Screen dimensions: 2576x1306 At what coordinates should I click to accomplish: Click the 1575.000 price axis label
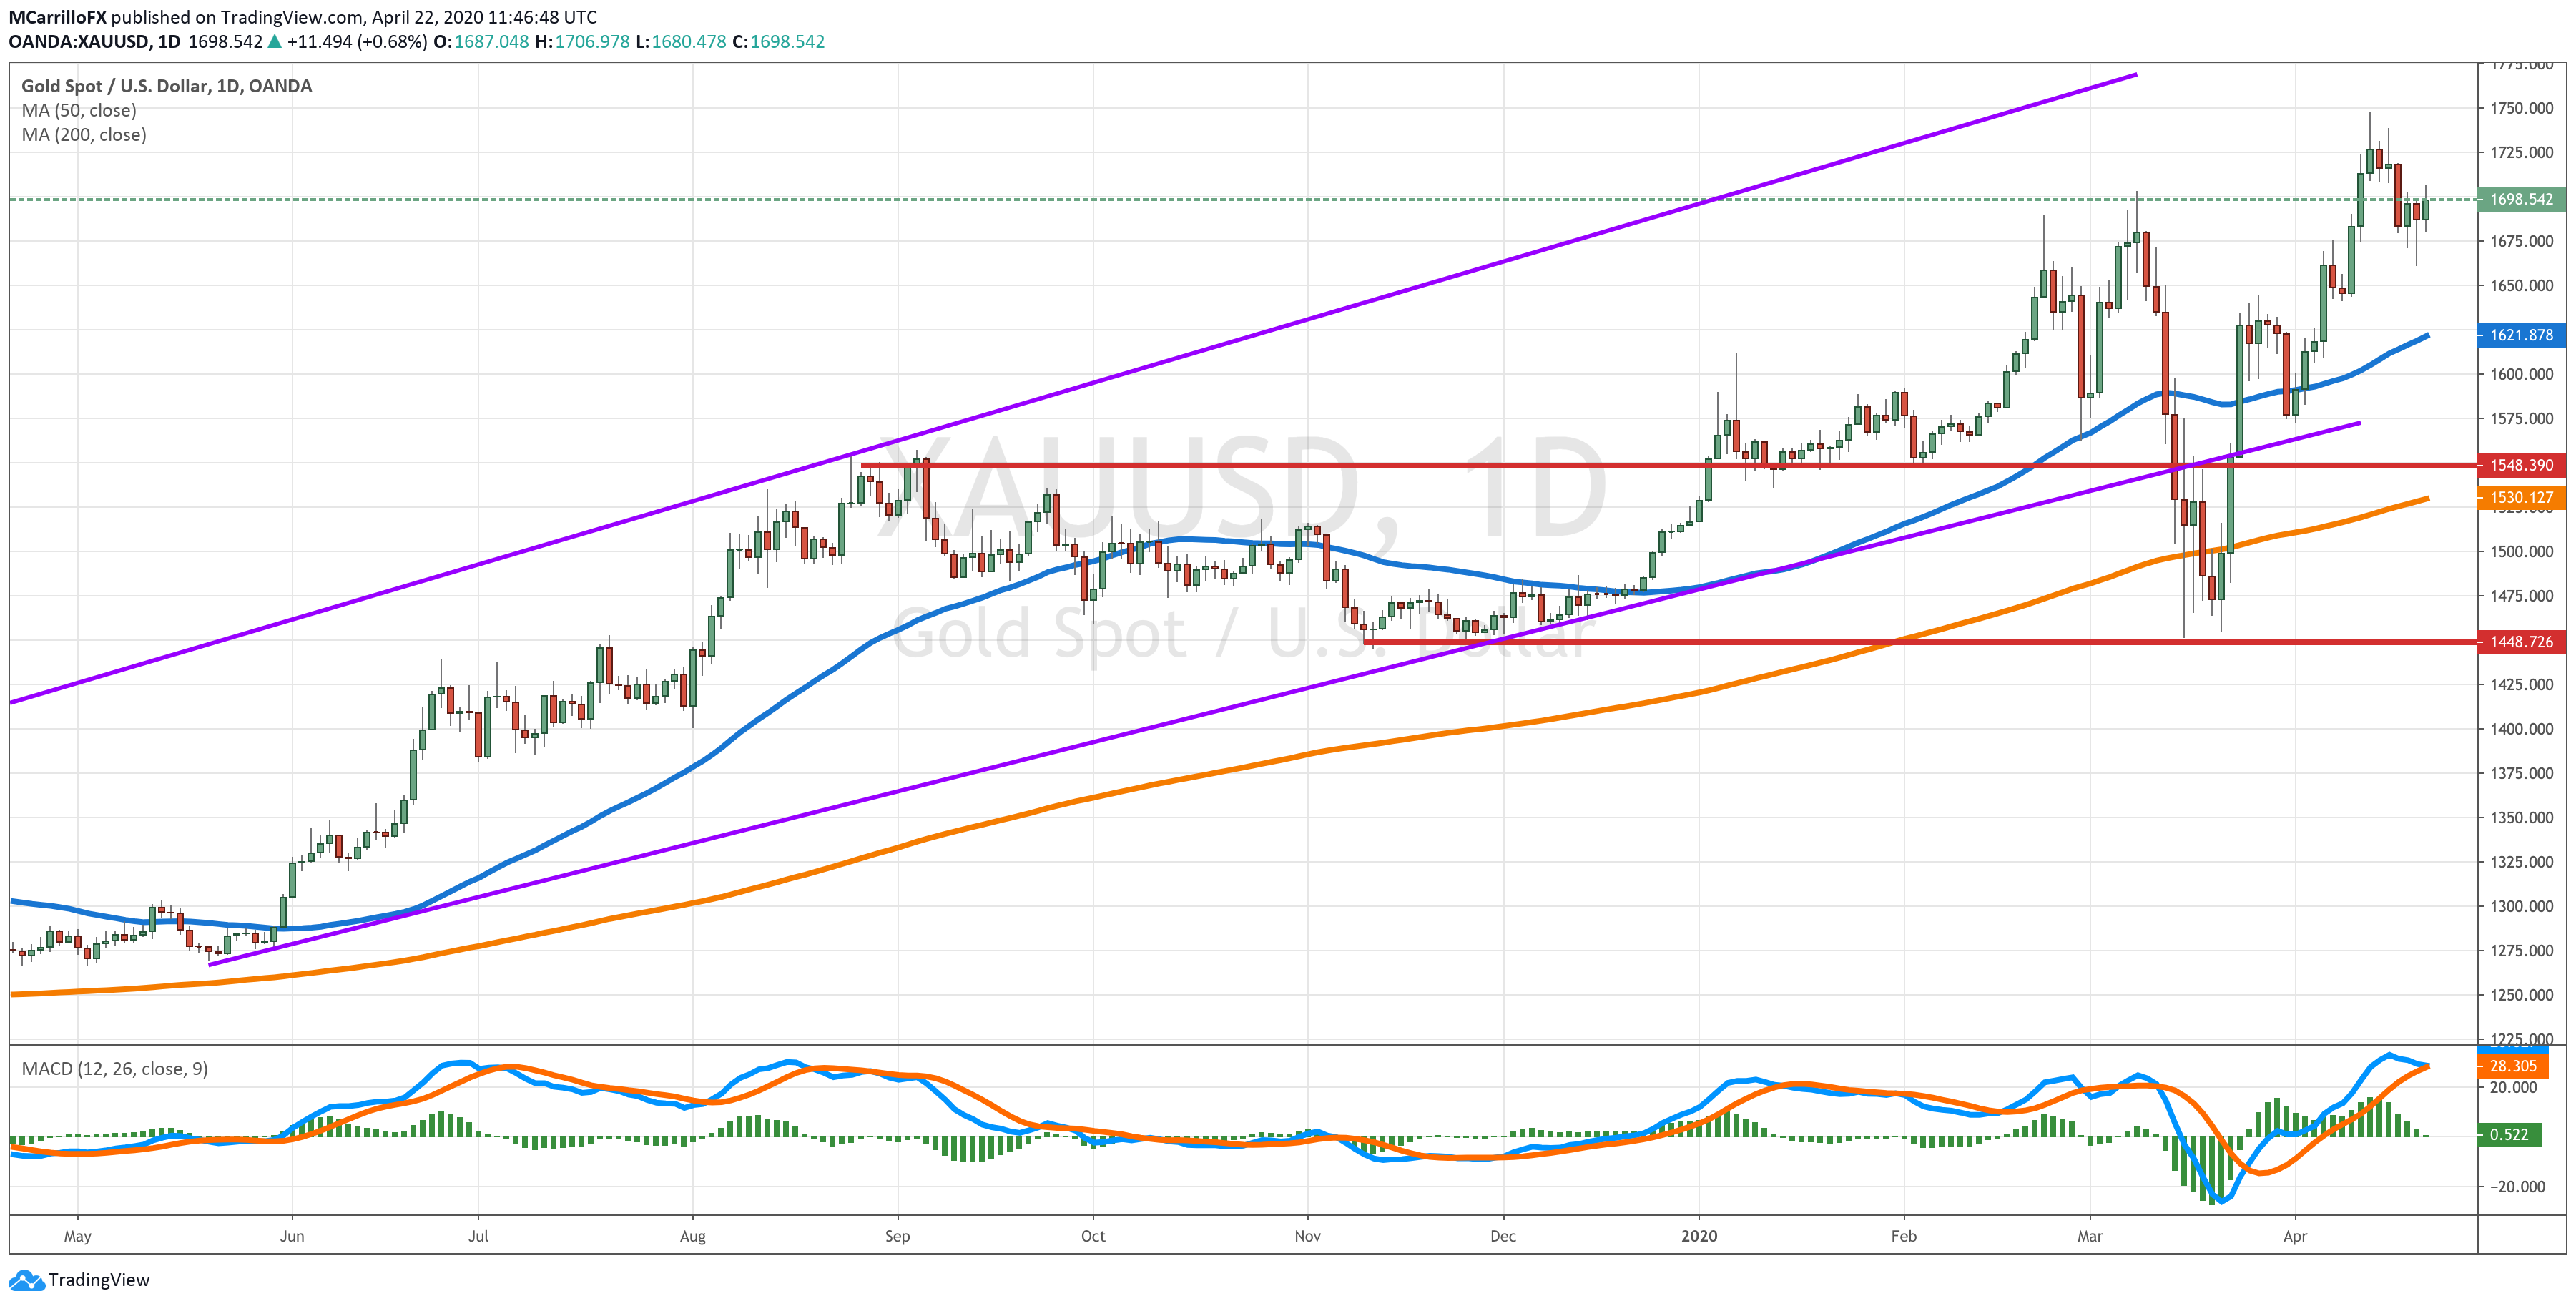coord(2521,418)
